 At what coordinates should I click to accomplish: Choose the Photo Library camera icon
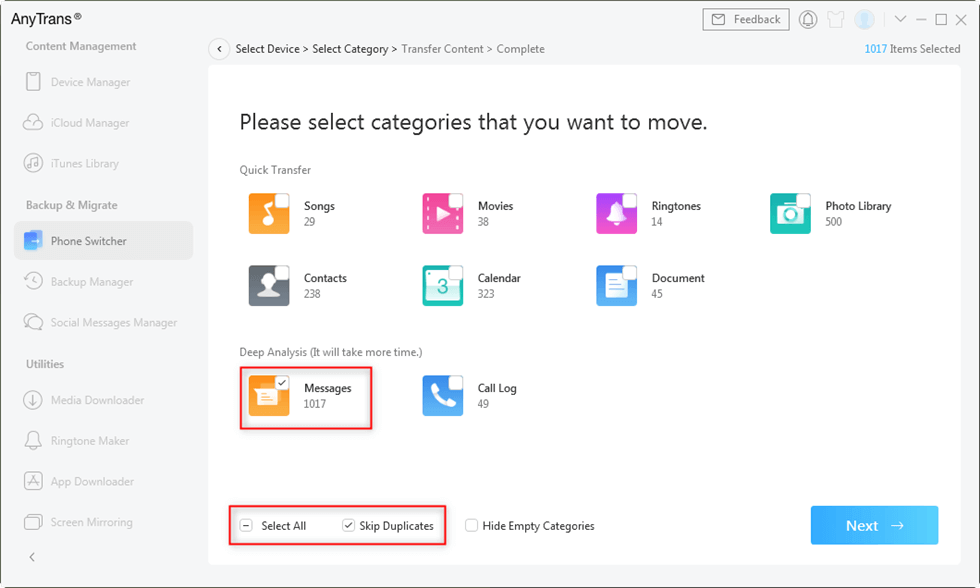(790, 214)
